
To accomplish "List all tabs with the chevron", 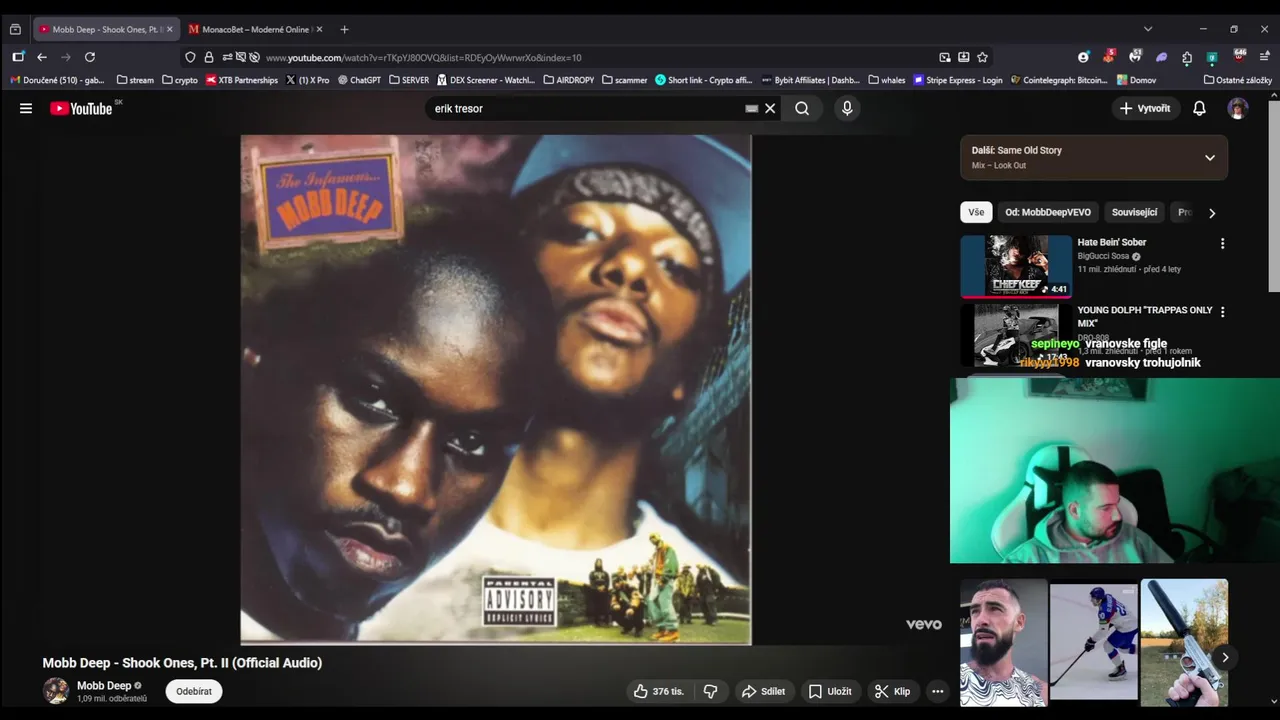I will 1148,29.
